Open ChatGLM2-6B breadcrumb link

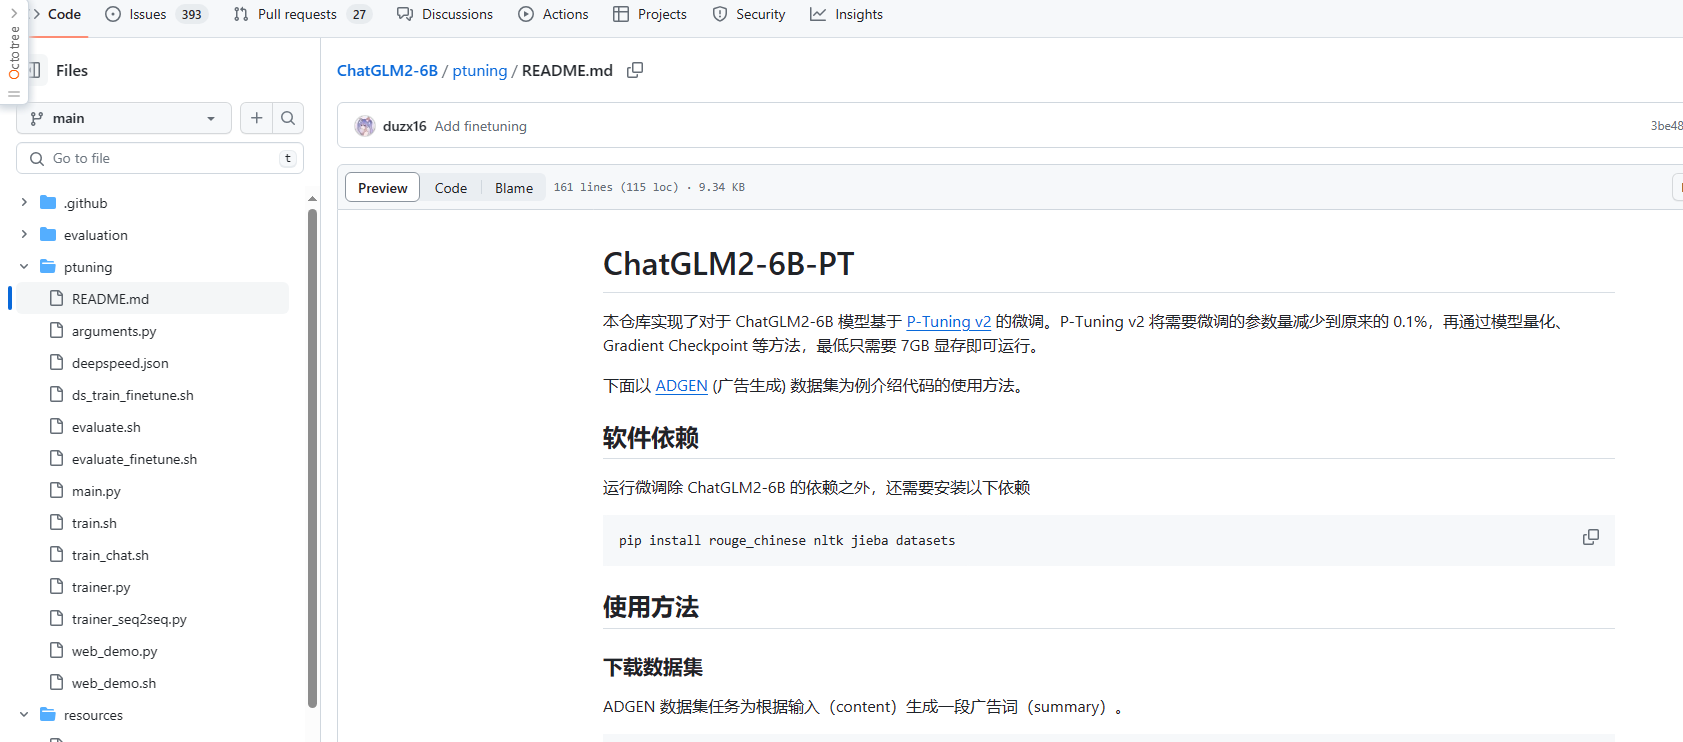coord(387,70)
